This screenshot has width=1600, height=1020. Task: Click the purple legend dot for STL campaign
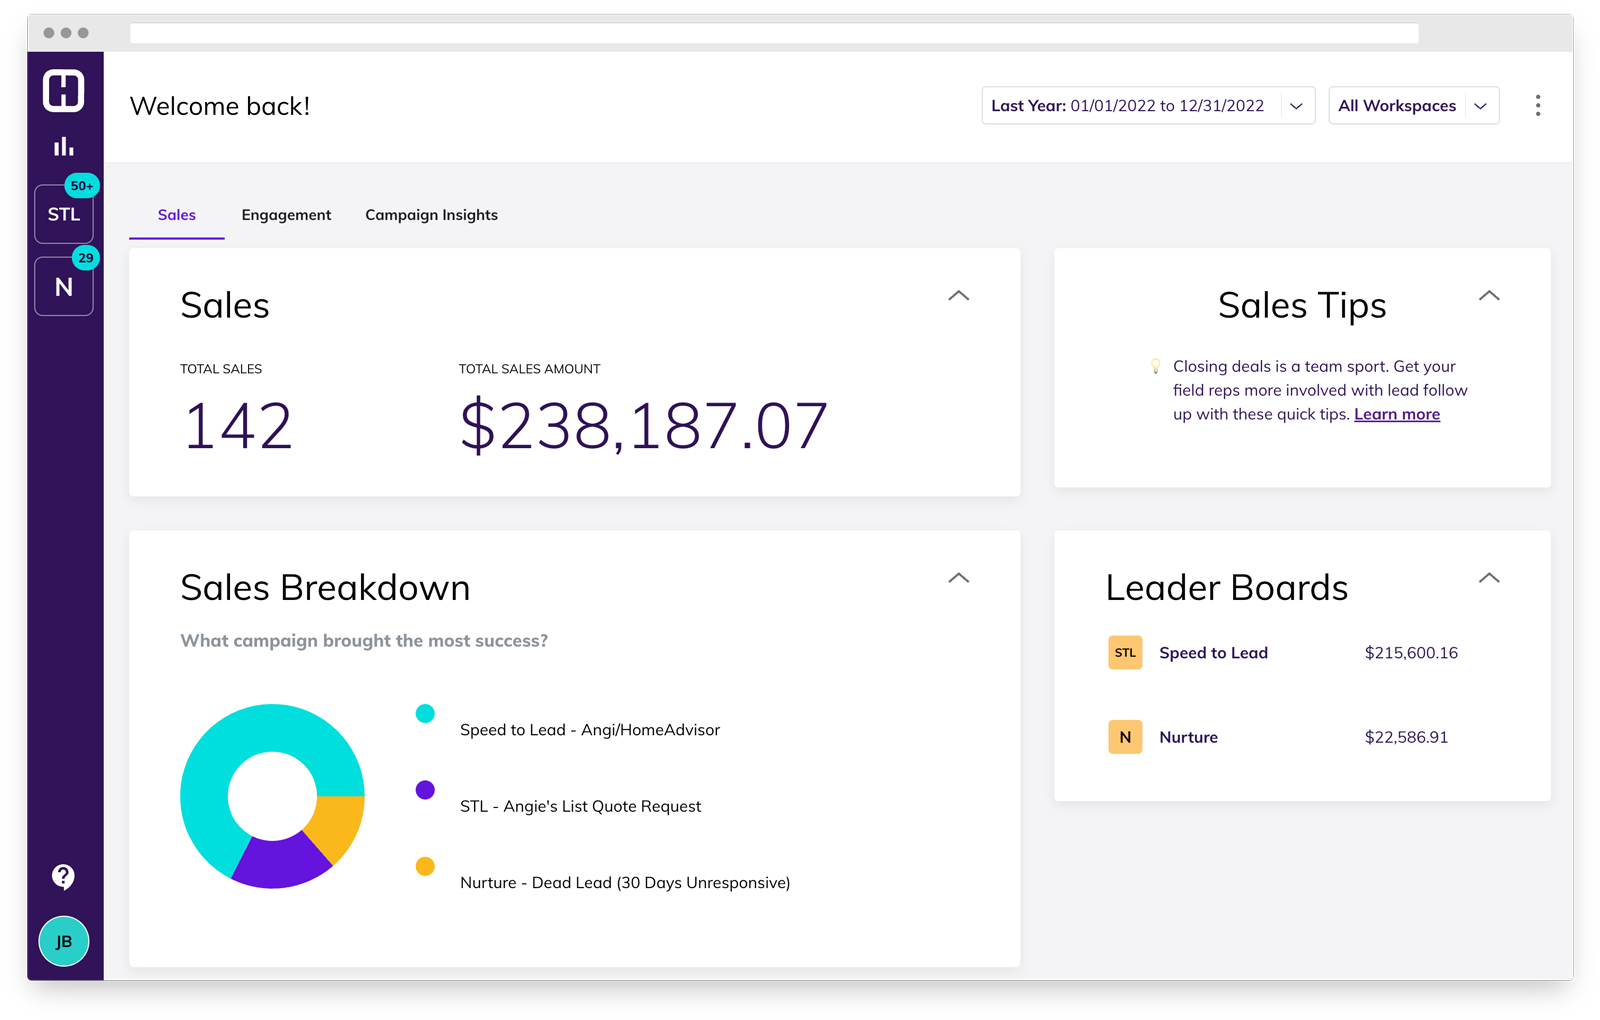click(x=425, y=790)
